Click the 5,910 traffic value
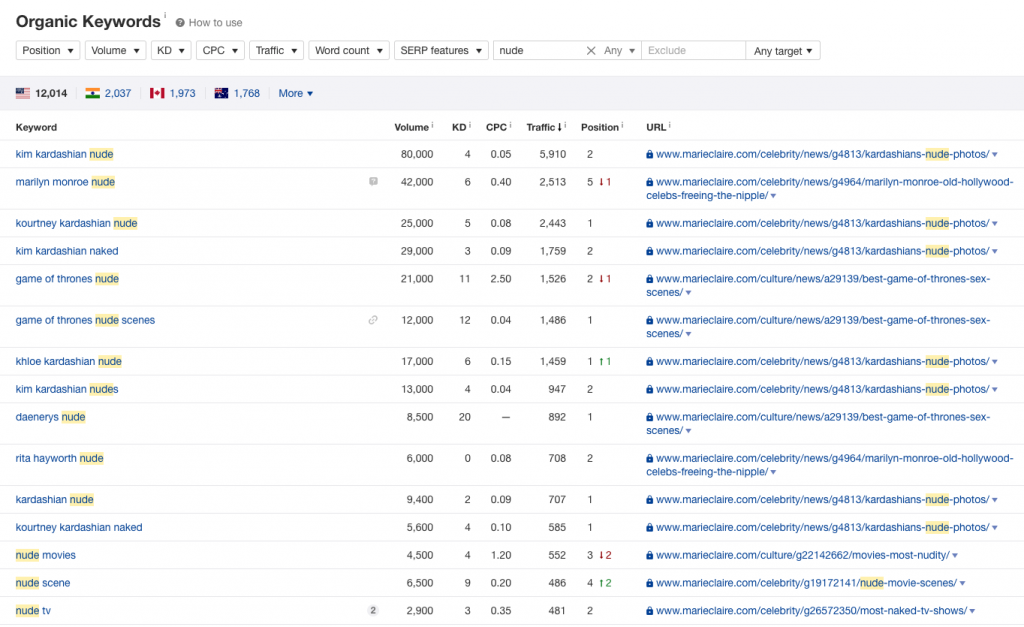The width and height of the screenshot is (1024, 627). click(552, 154)
